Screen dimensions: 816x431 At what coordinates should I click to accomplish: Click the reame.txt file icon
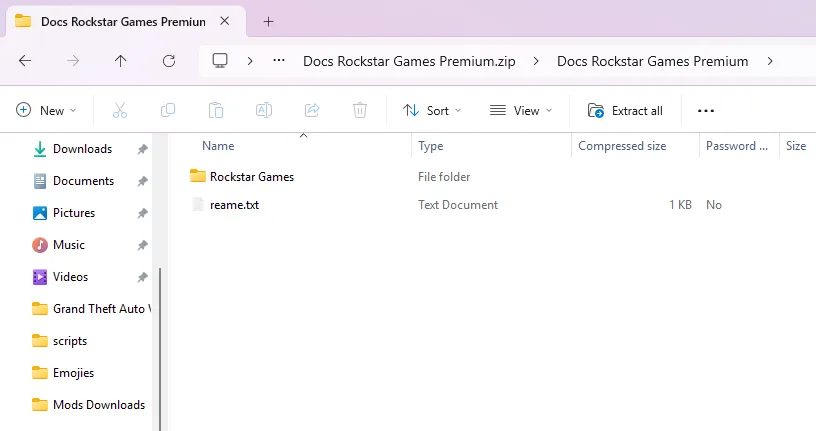198,204
